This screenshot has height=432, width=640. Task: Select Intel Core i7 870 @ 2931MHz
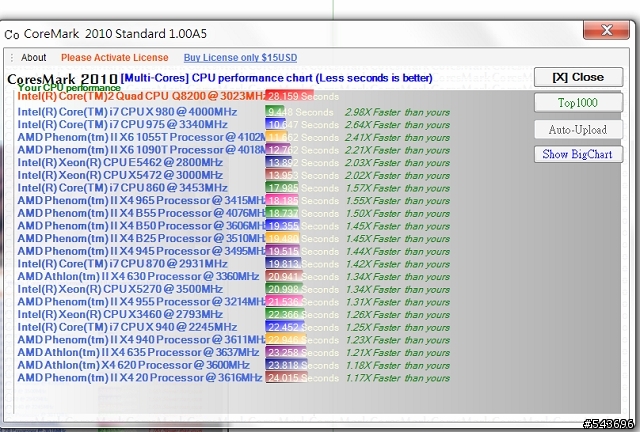click(122, 264)
